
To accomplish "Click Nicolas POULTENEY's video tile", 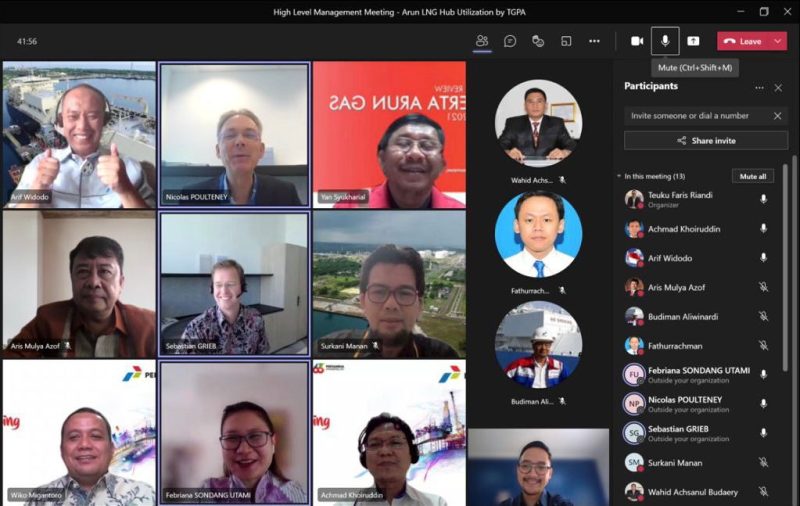I will pyautogui.click(x=234, y=135).
